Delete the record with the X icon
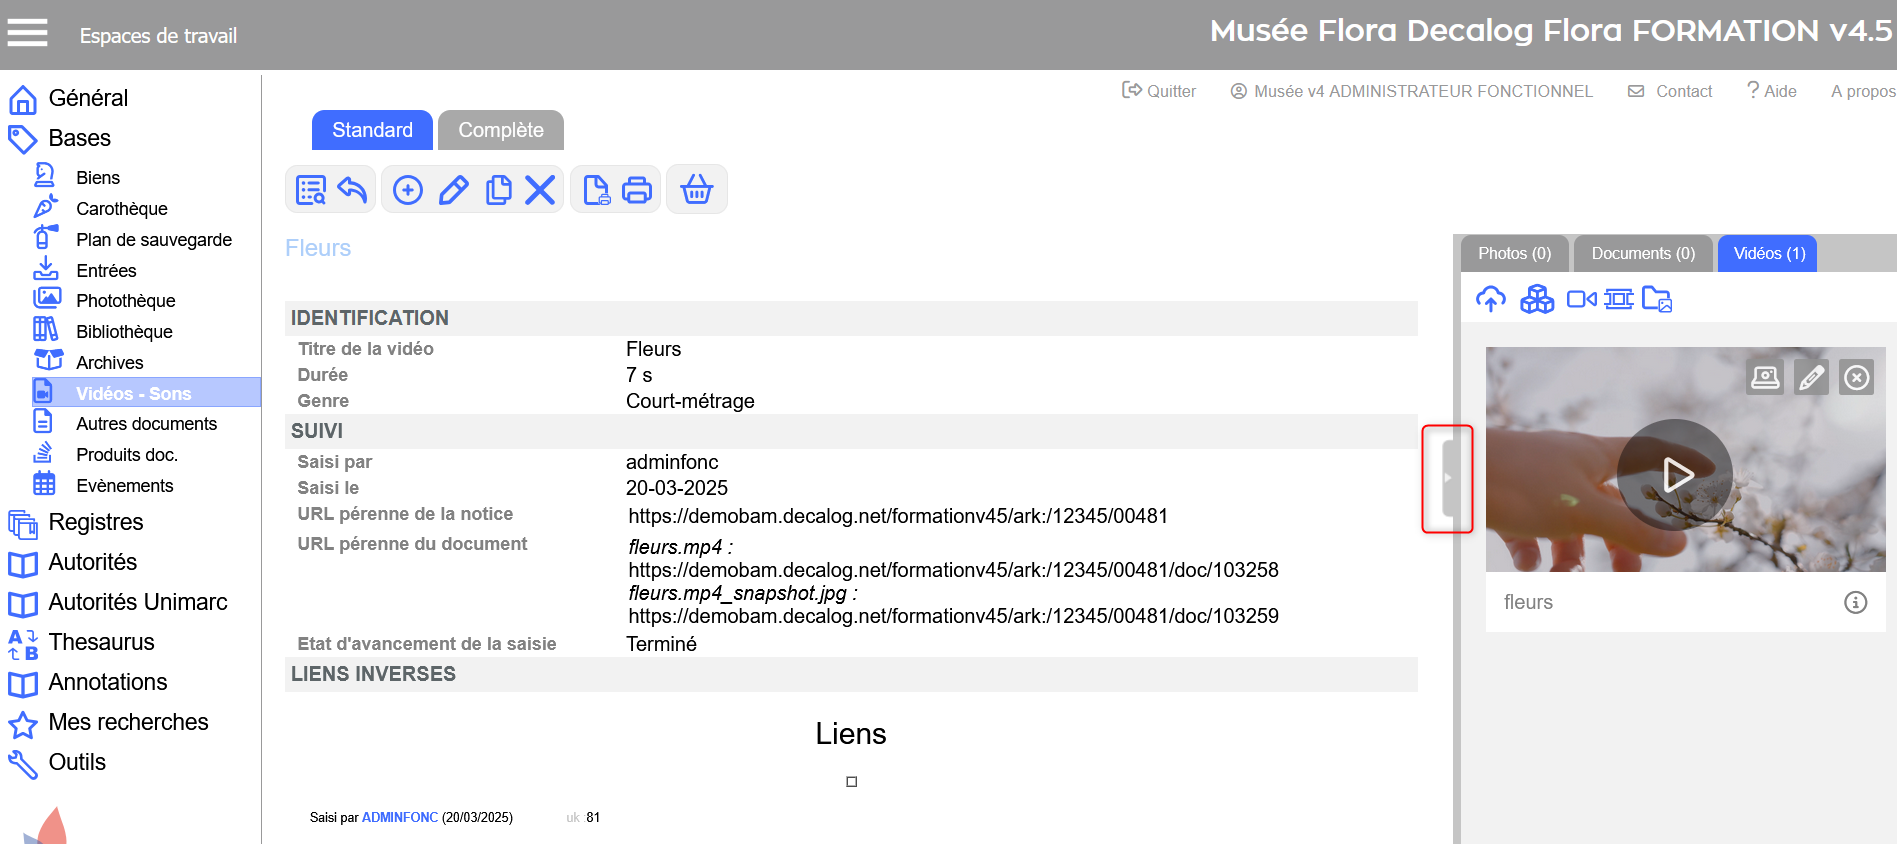This screenshot has height=844, width=1897. point(540,190)
